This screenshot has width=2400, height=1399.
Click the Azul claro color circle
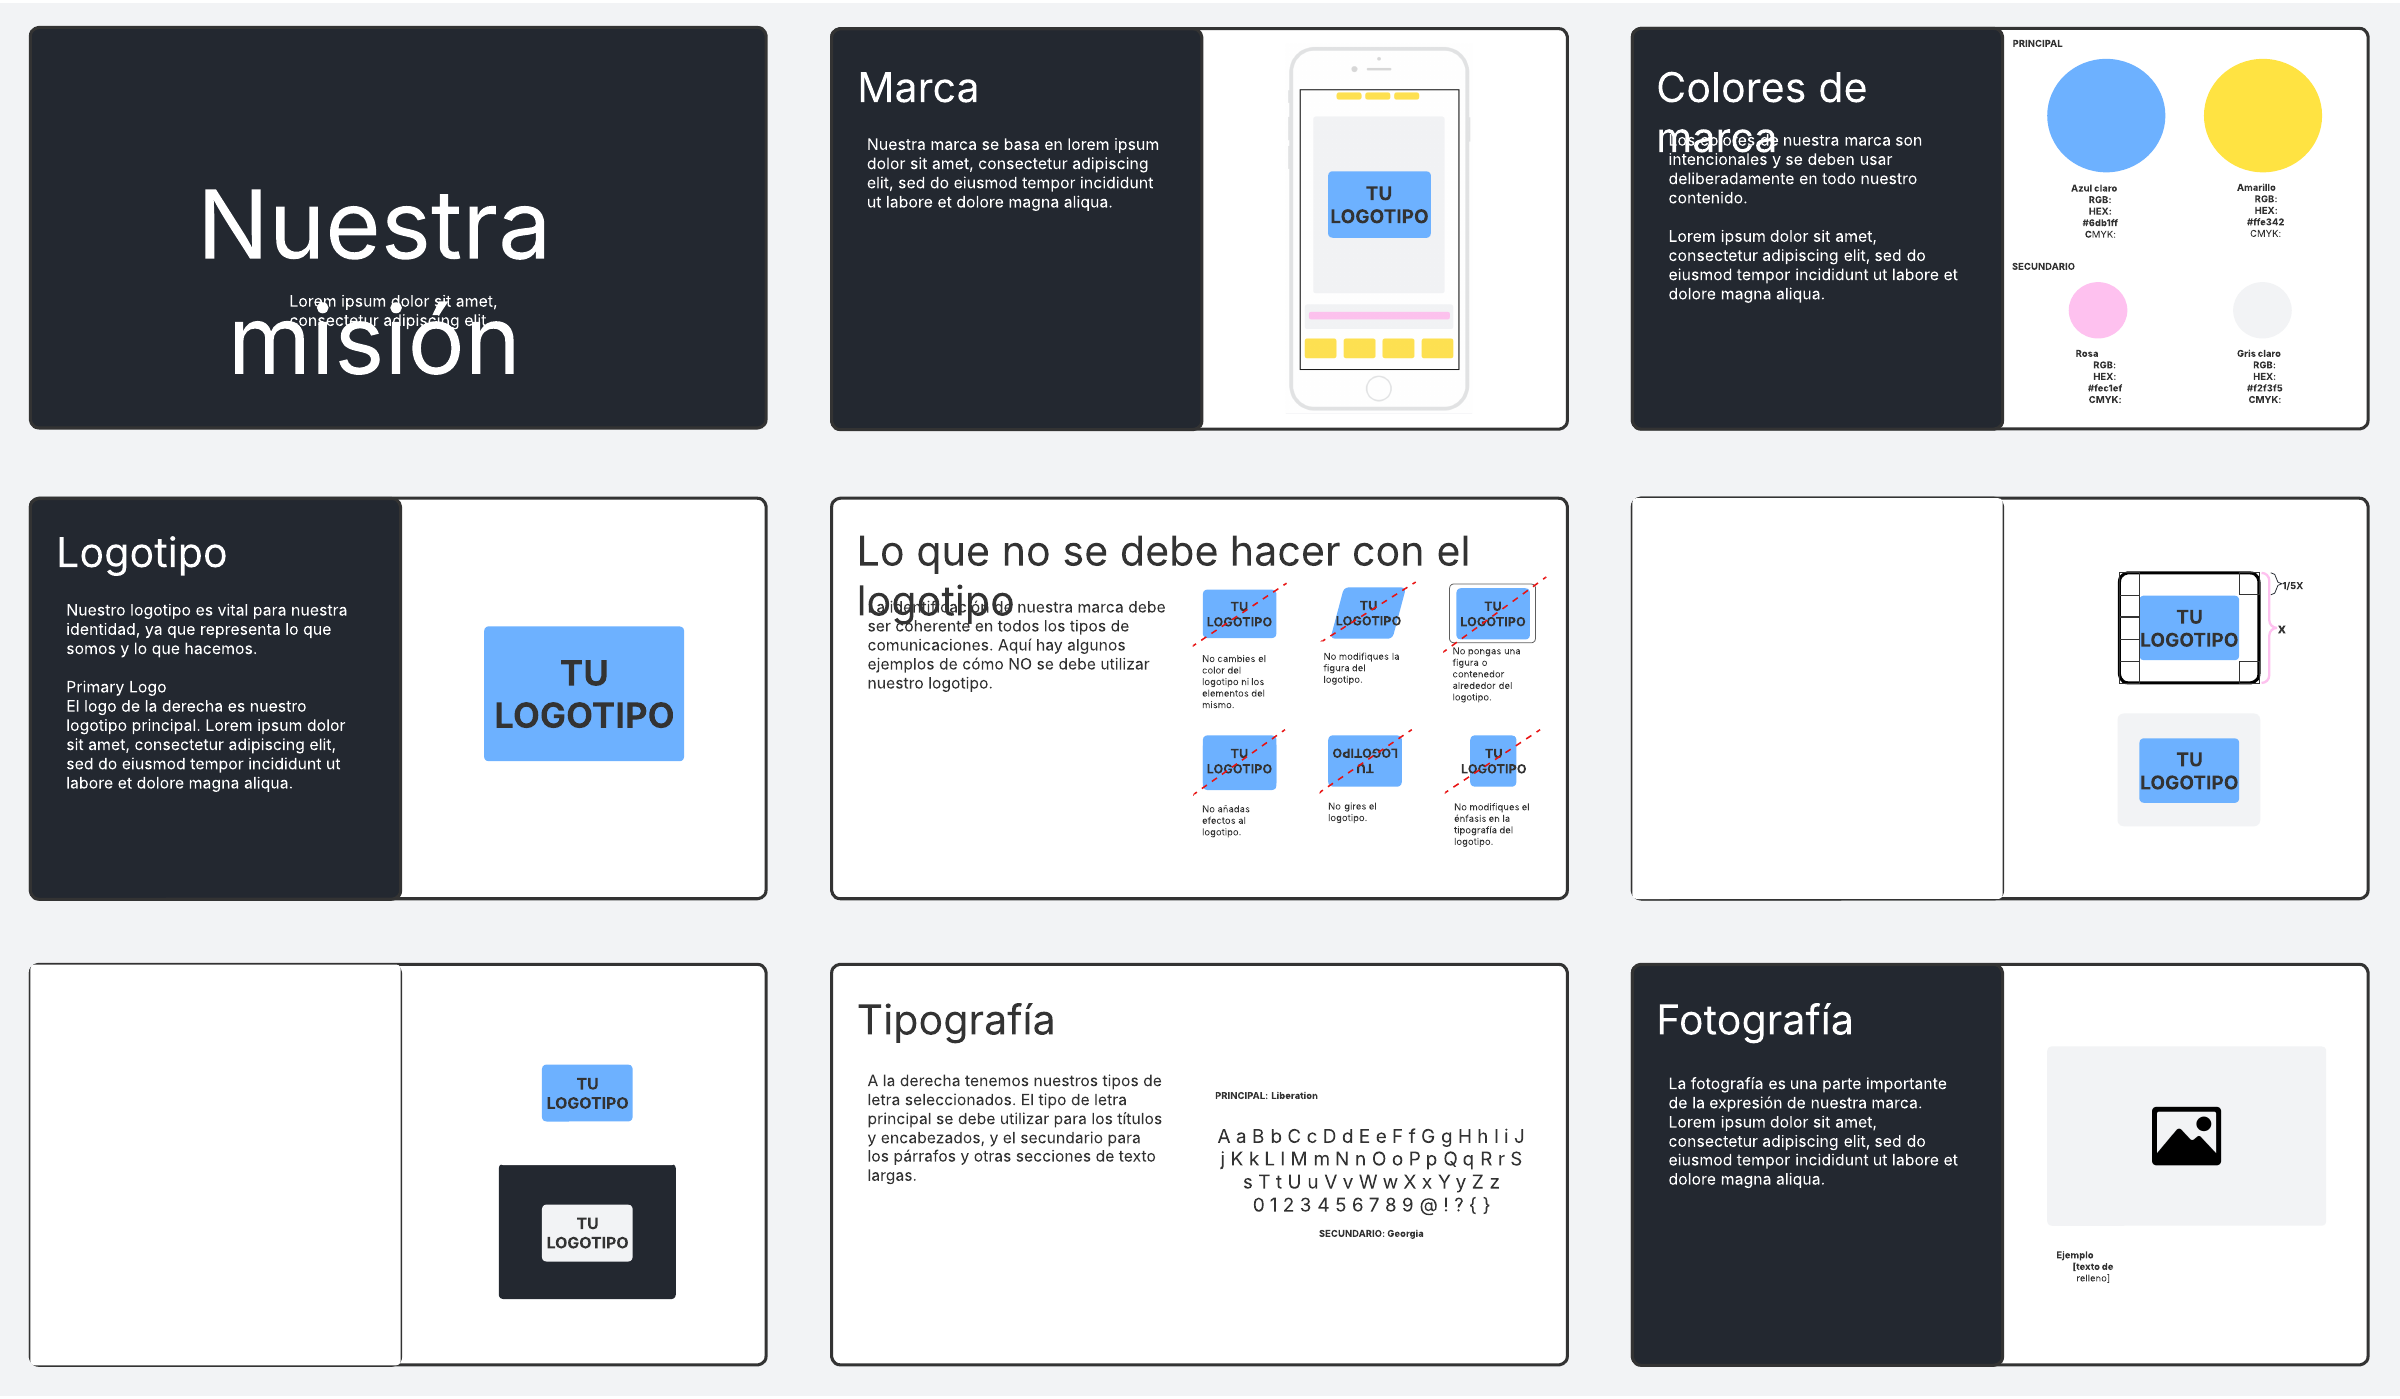point(2105,116)
